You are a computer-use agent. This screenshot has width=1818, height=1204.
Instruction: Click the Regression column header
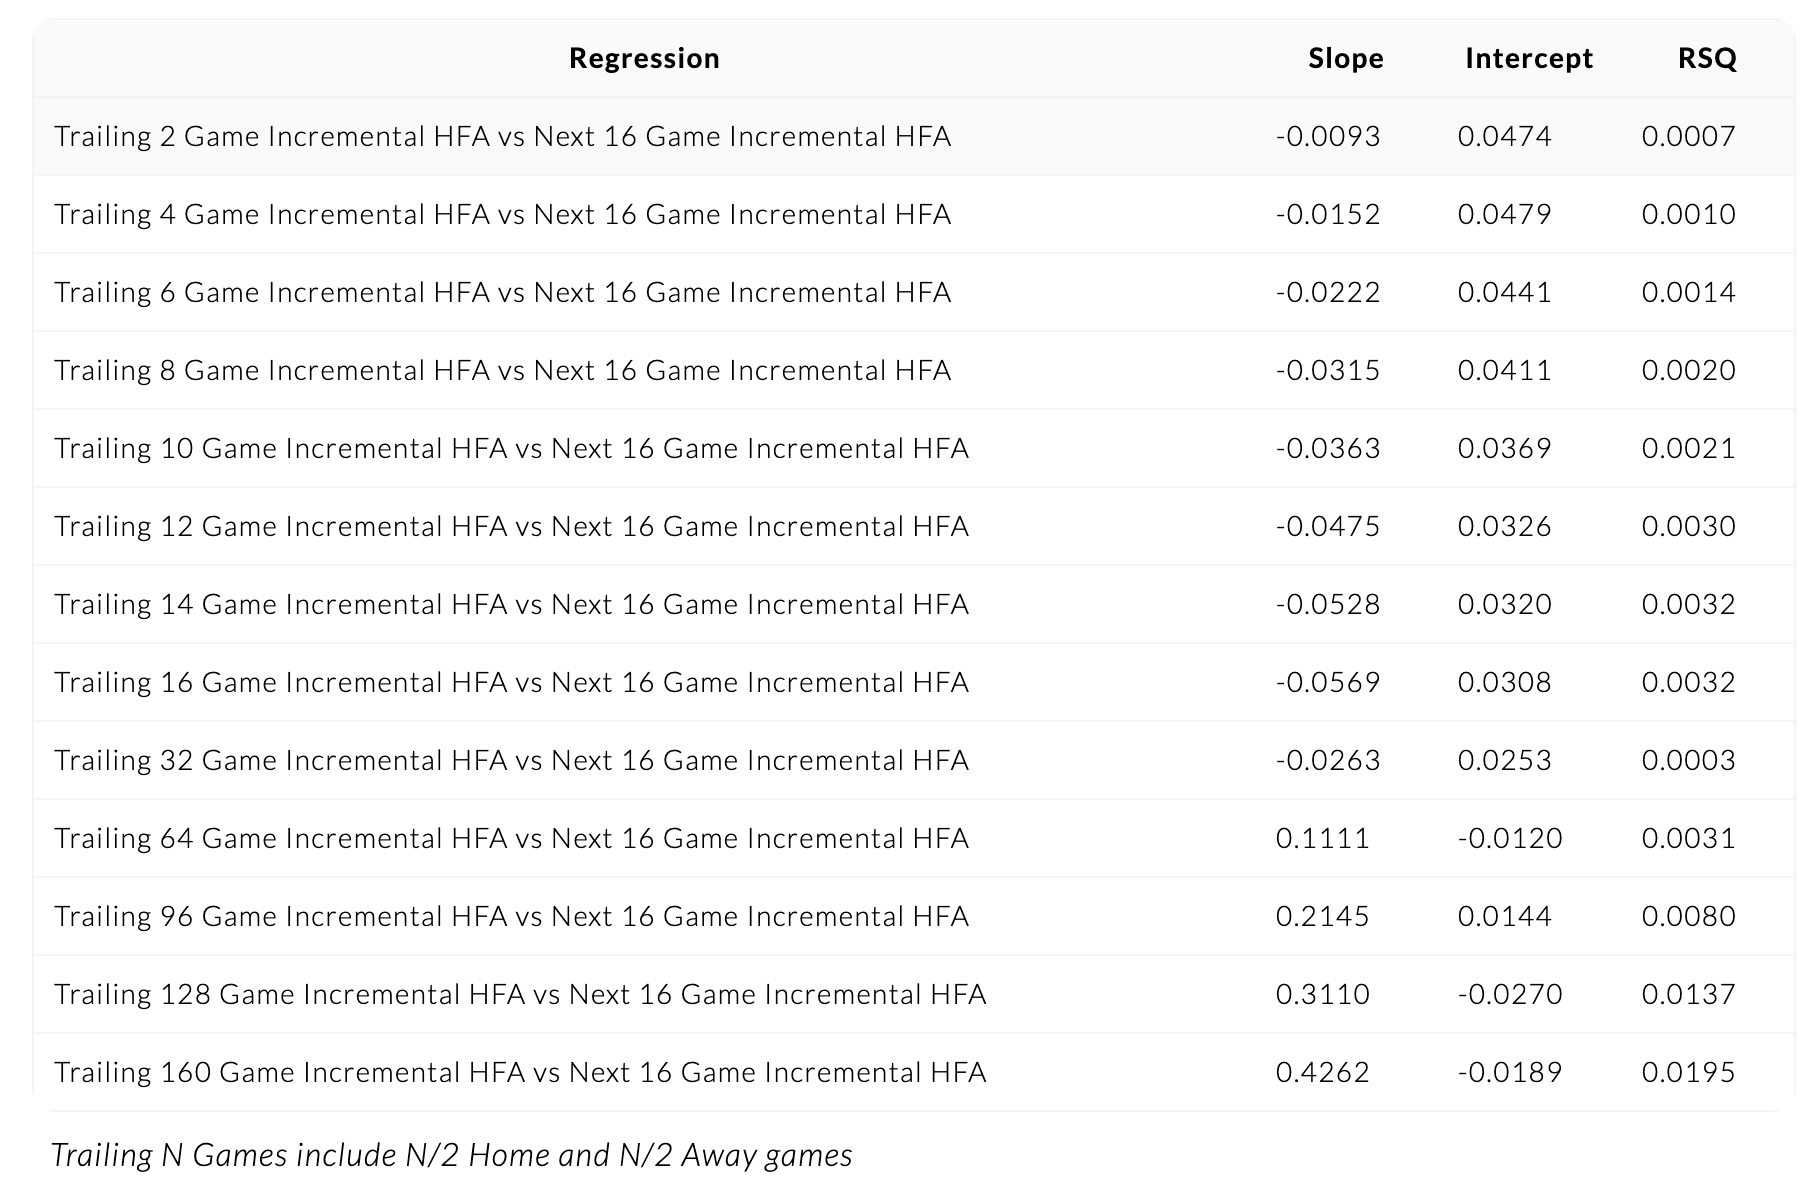[x=644, y=58]
